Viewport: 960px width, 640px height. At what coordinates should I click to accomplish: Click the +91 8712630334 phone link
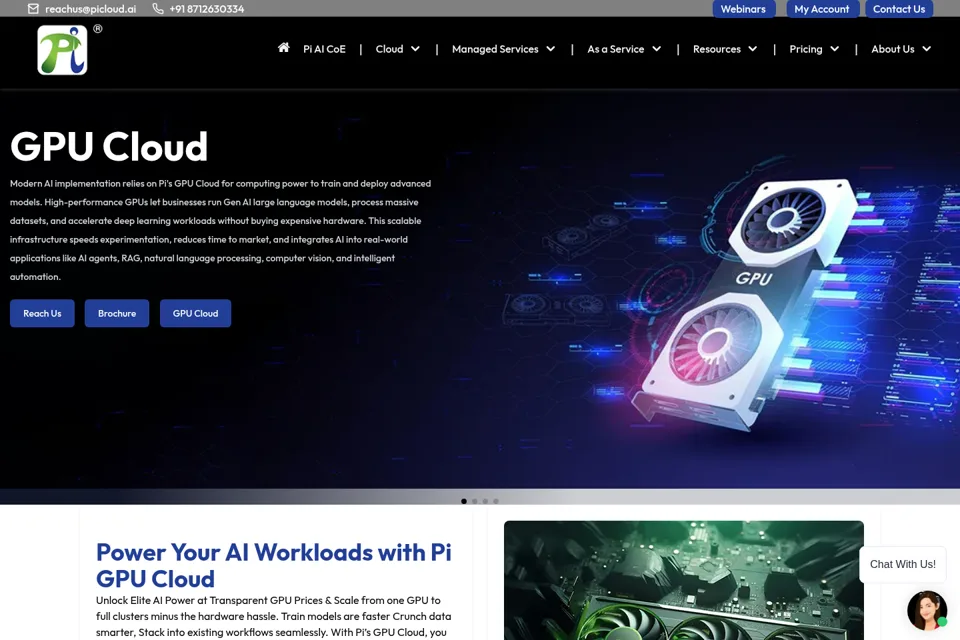tap(206, 9)
